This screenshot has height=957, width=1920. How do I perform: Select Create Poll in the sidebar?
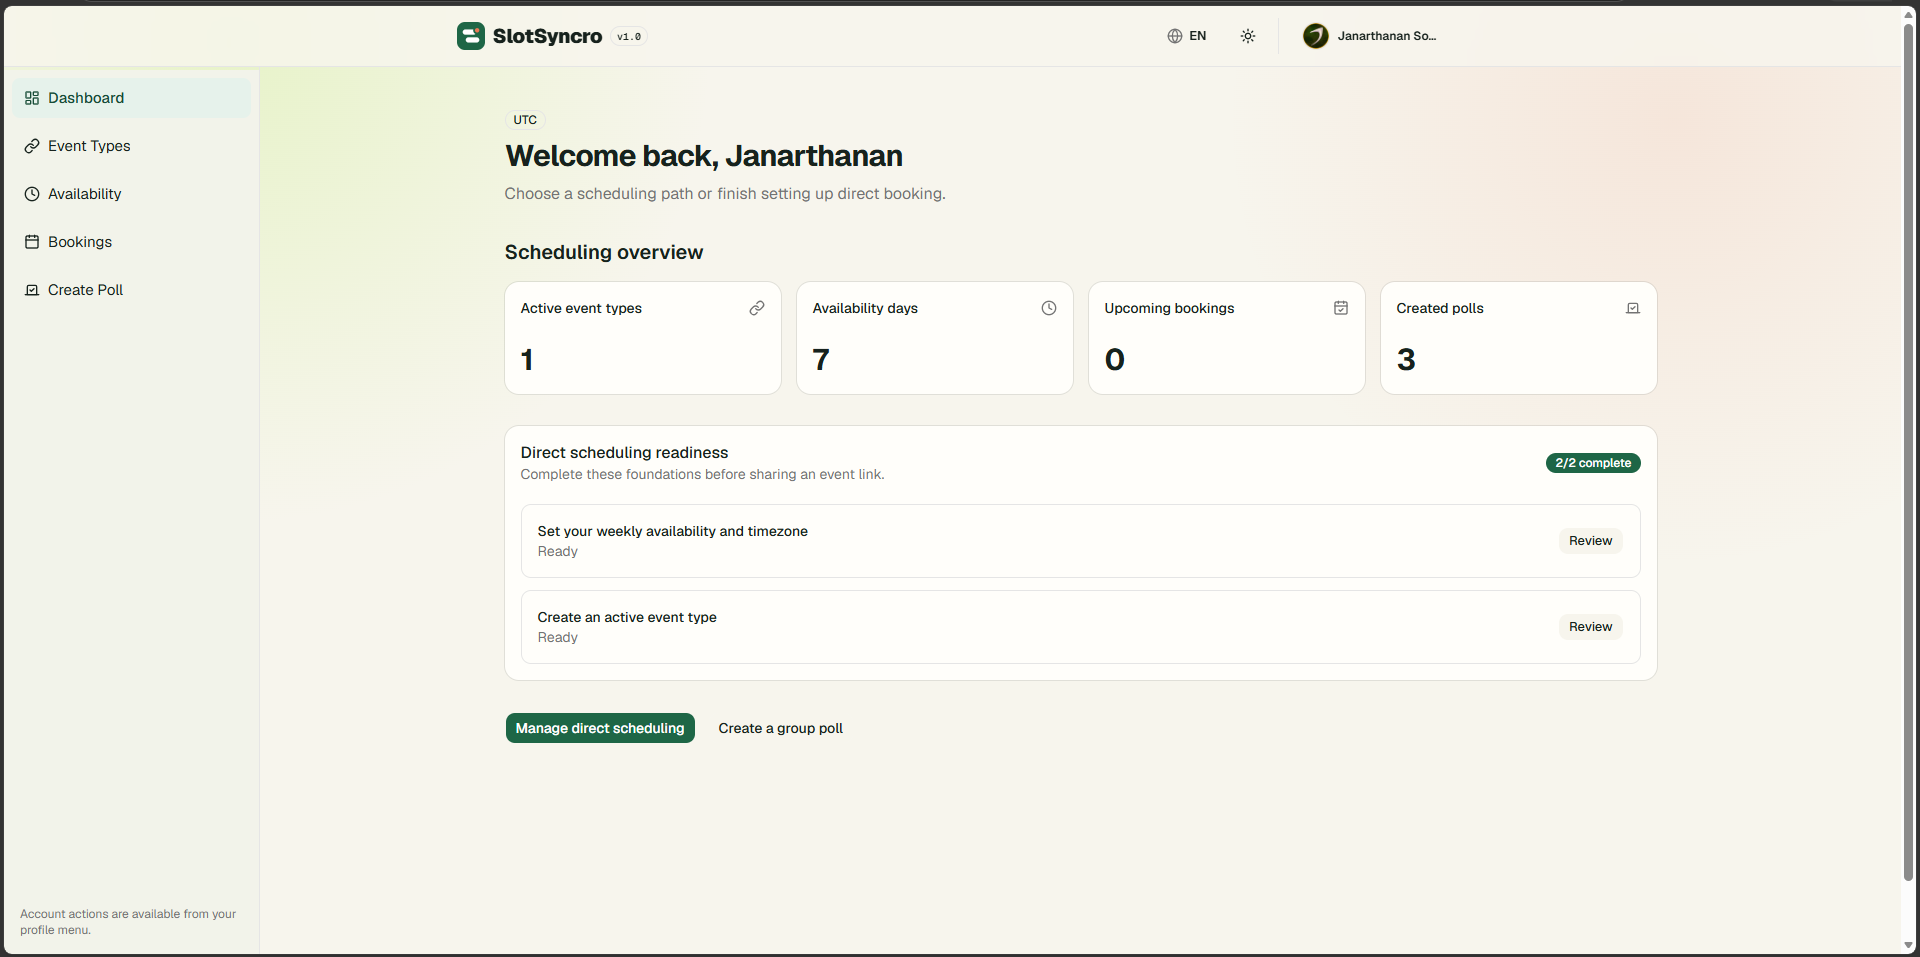click(132, 290)
